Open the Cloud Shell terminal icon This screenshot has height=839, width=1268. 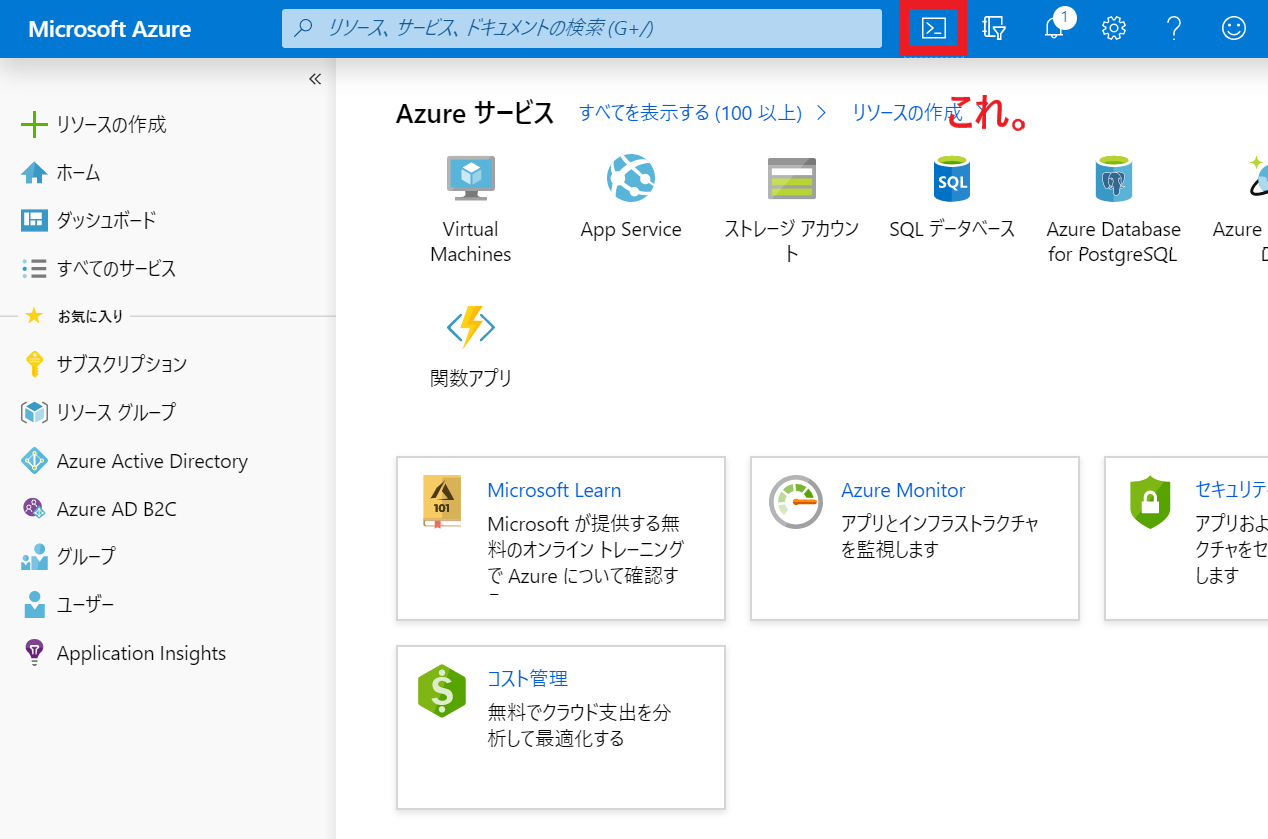933,28
